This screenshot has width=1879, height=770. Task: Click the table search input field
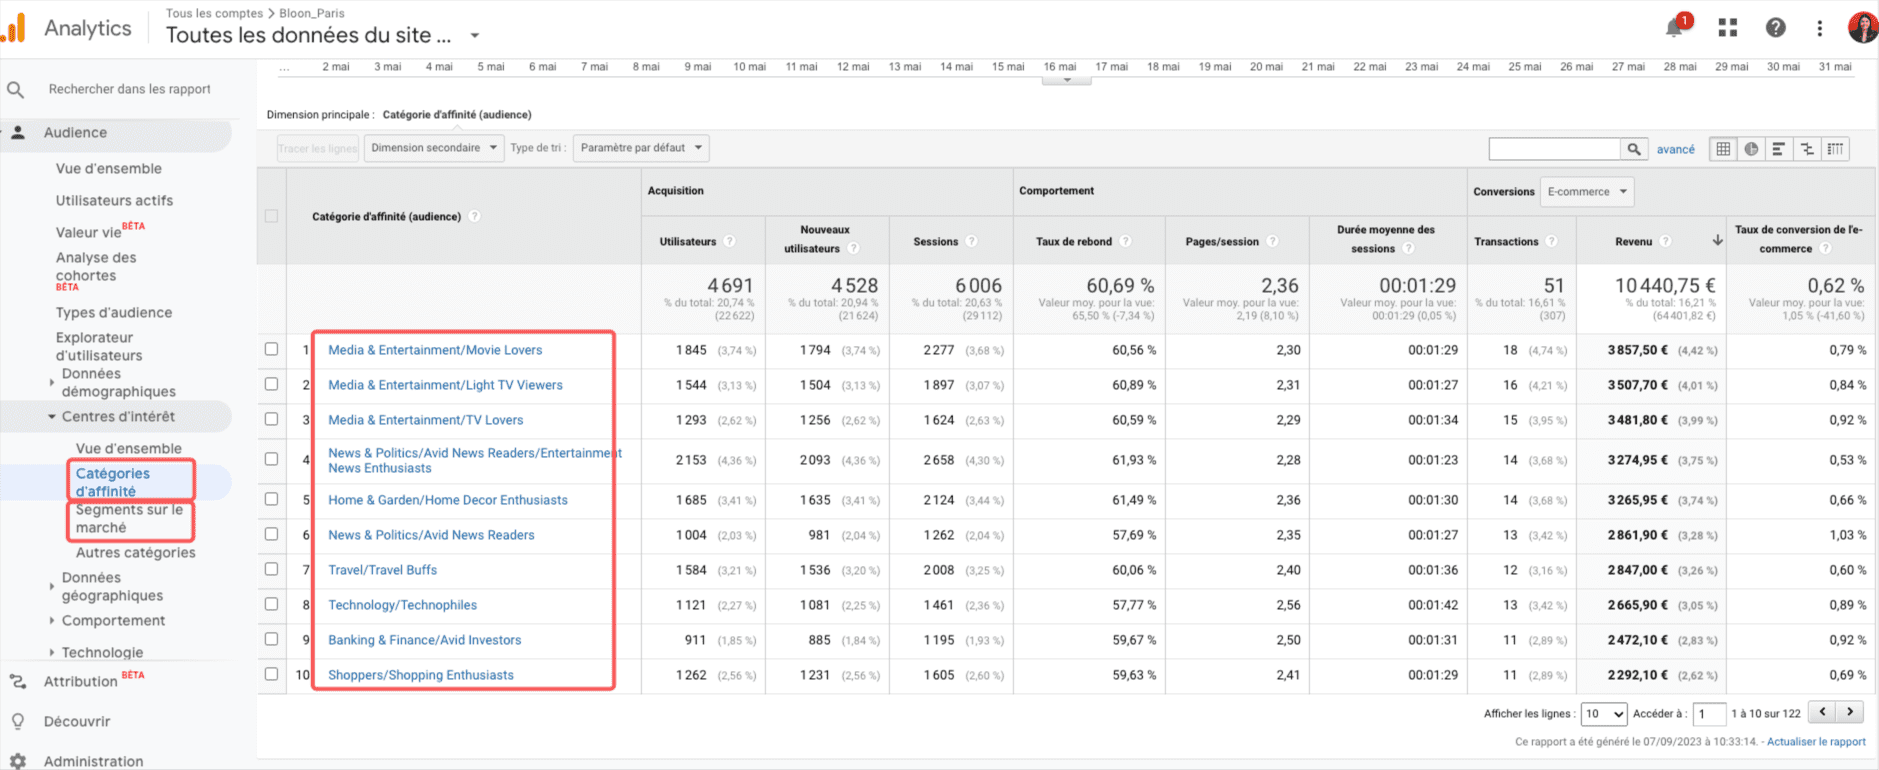[1554, 149]
